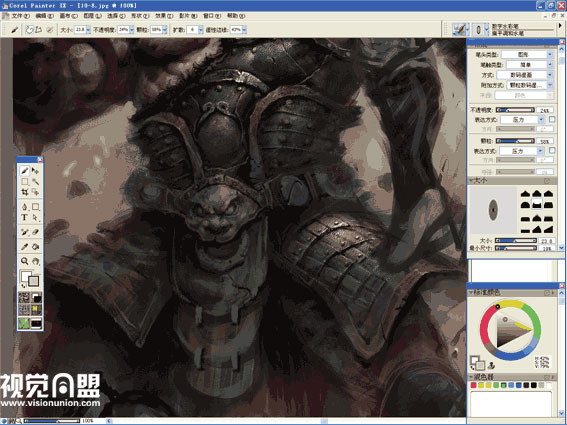Toggle invert checkbox beside opacity expression
The width and height of the screenshot is (567, 425).
552,119
